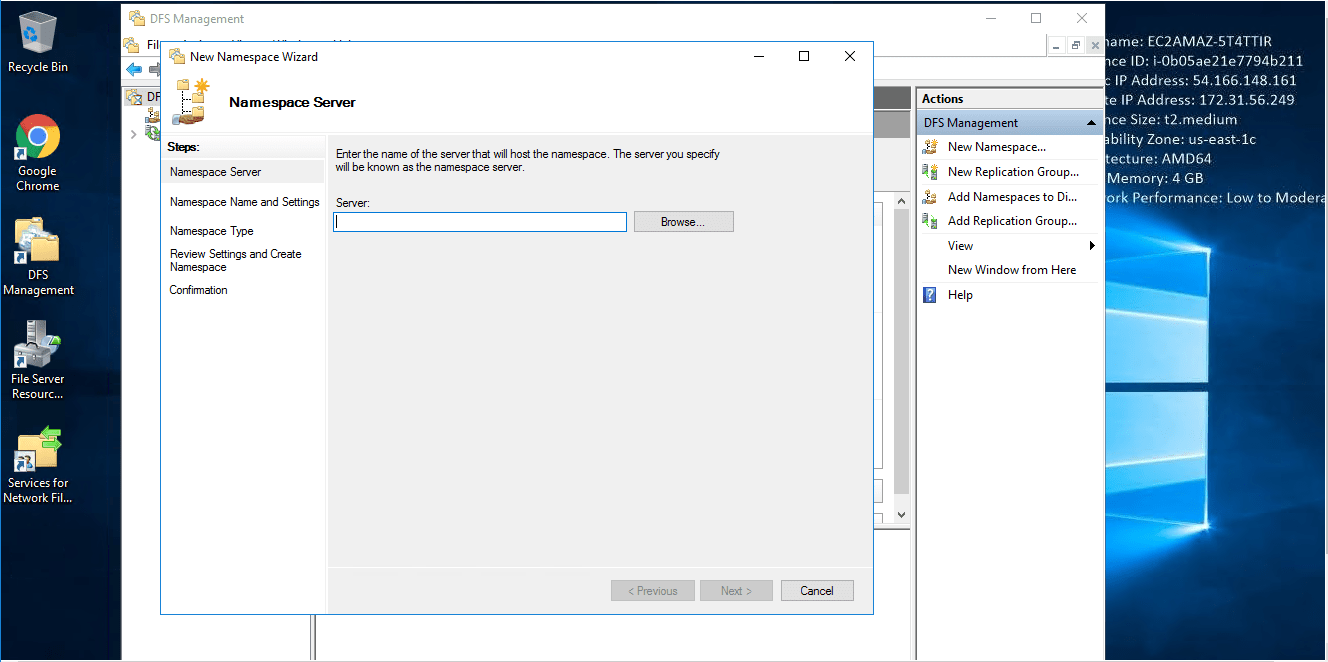Click the Help question mark icon
This screenshot has width=1328, height=662.
click(930, 295)
